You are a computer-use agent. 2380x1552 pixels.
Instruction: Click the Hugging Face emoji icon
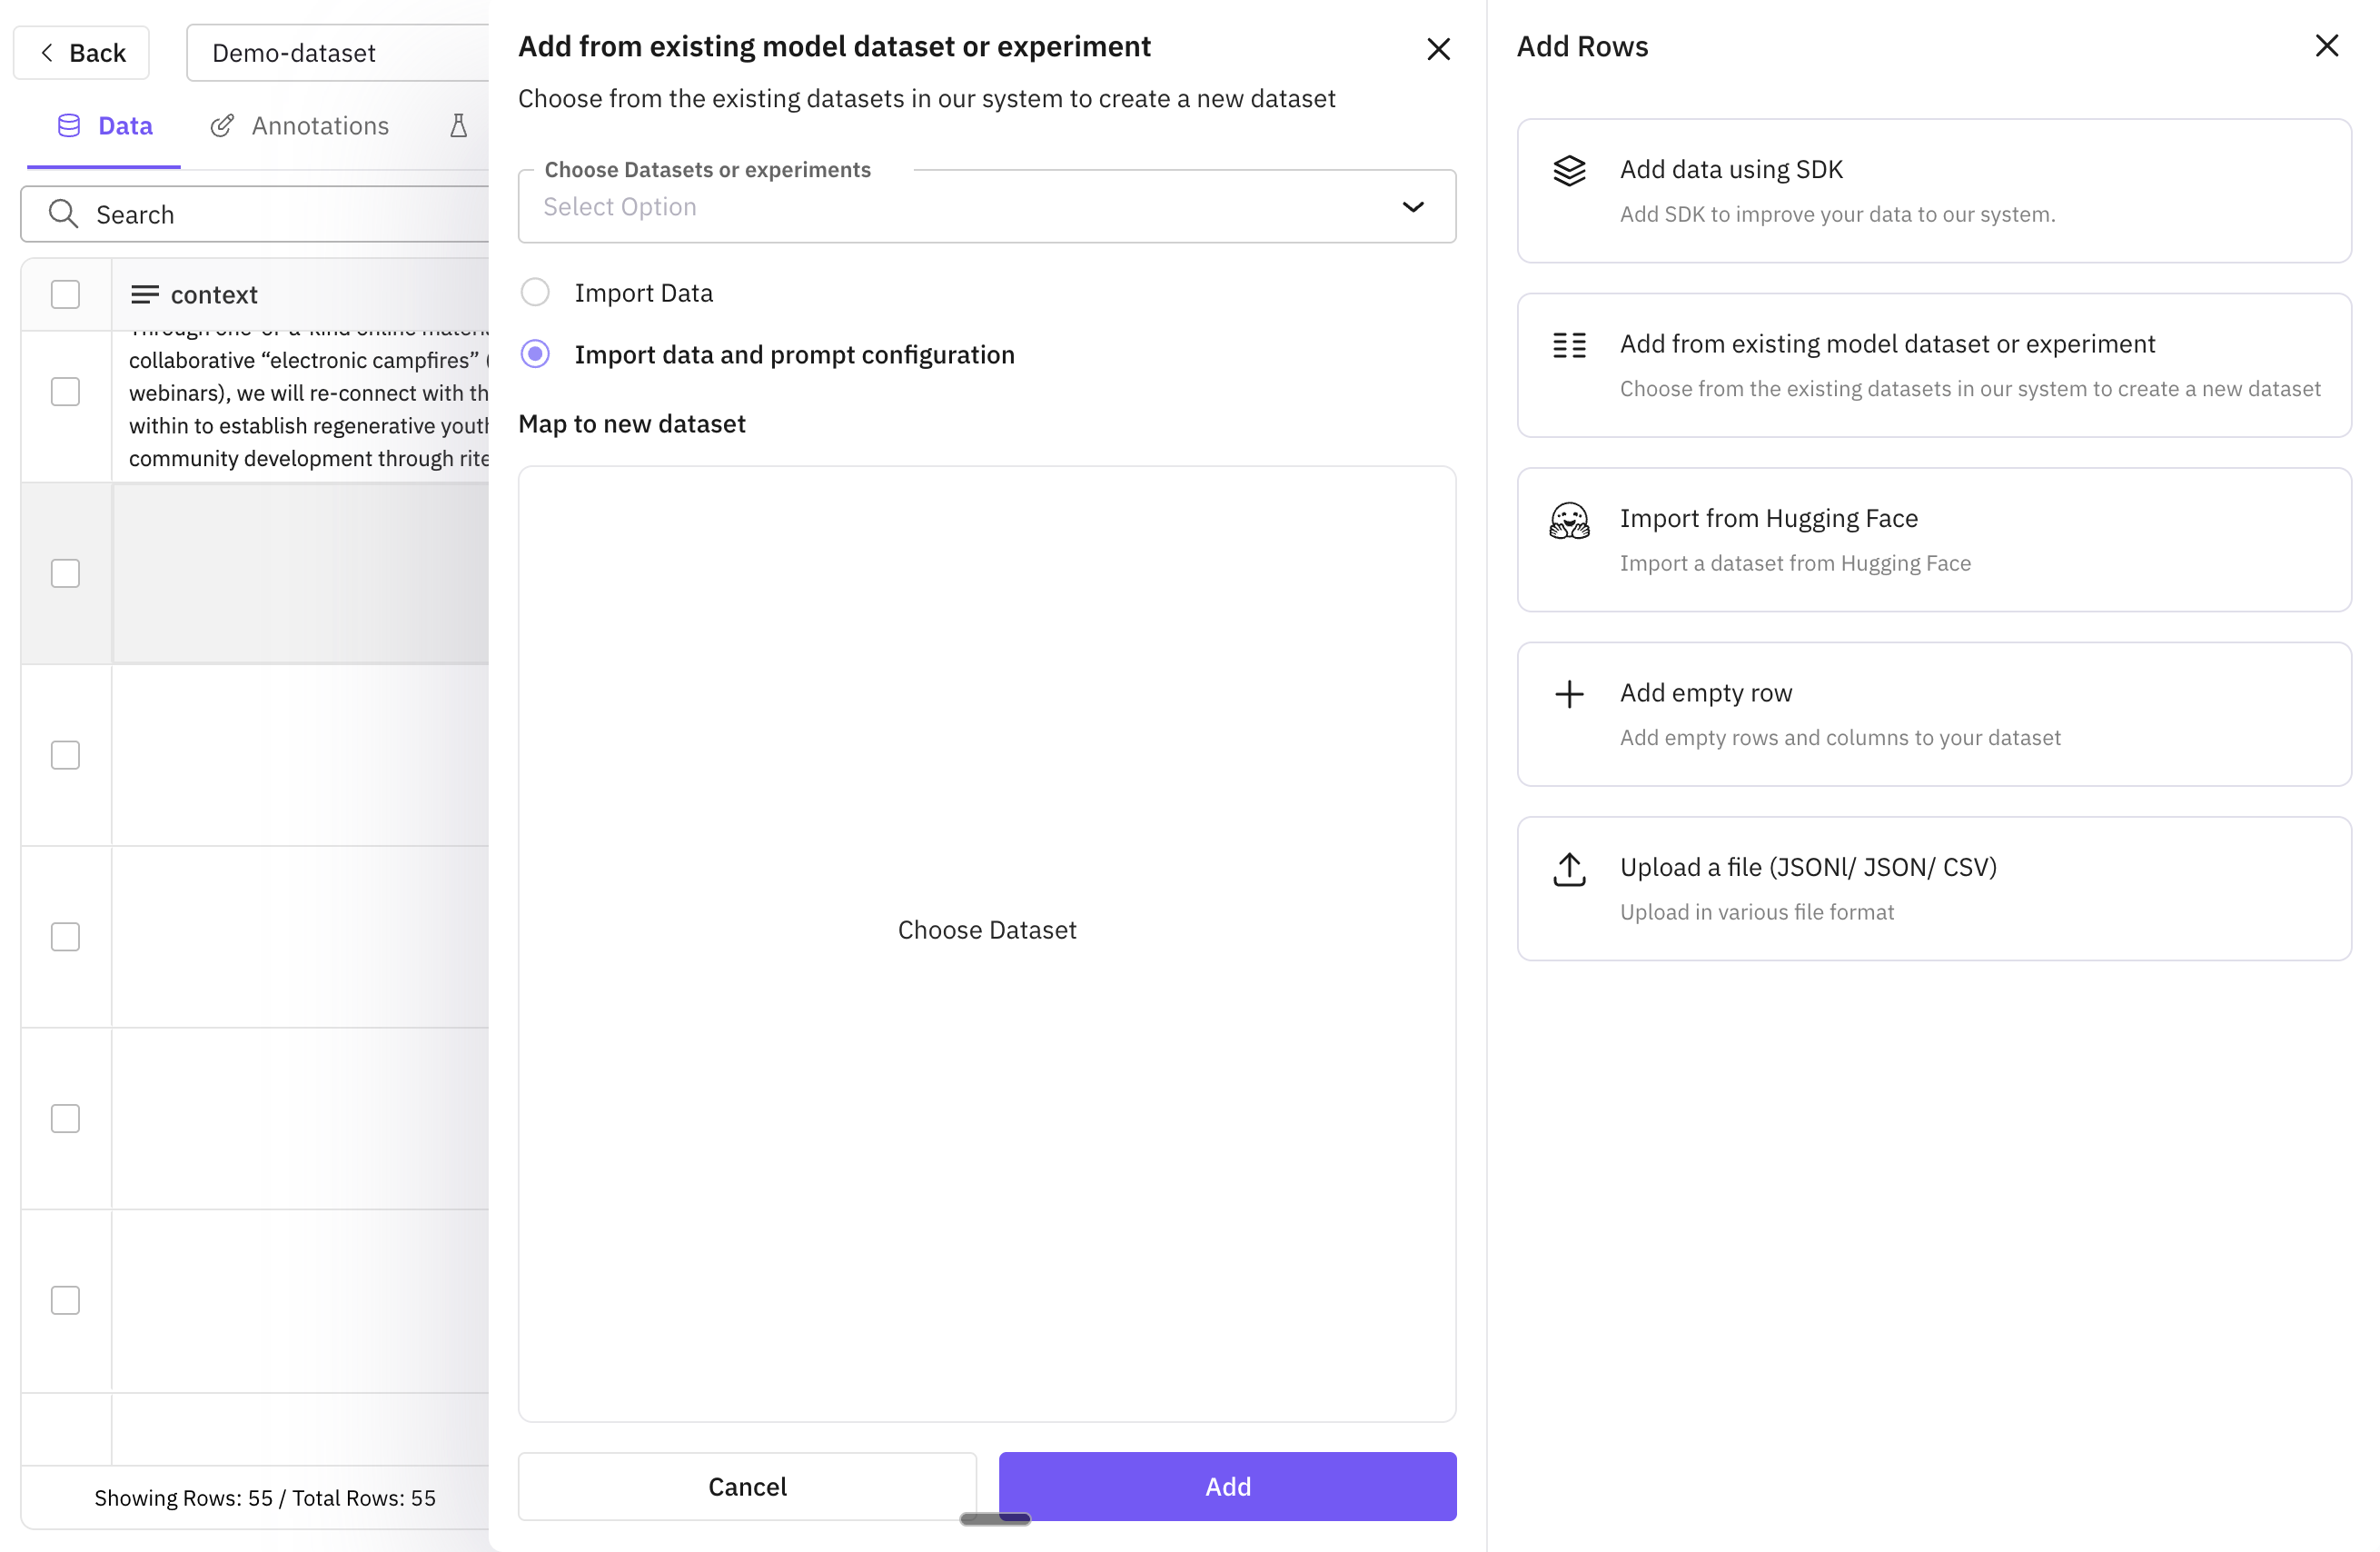tap(1568, 520)
